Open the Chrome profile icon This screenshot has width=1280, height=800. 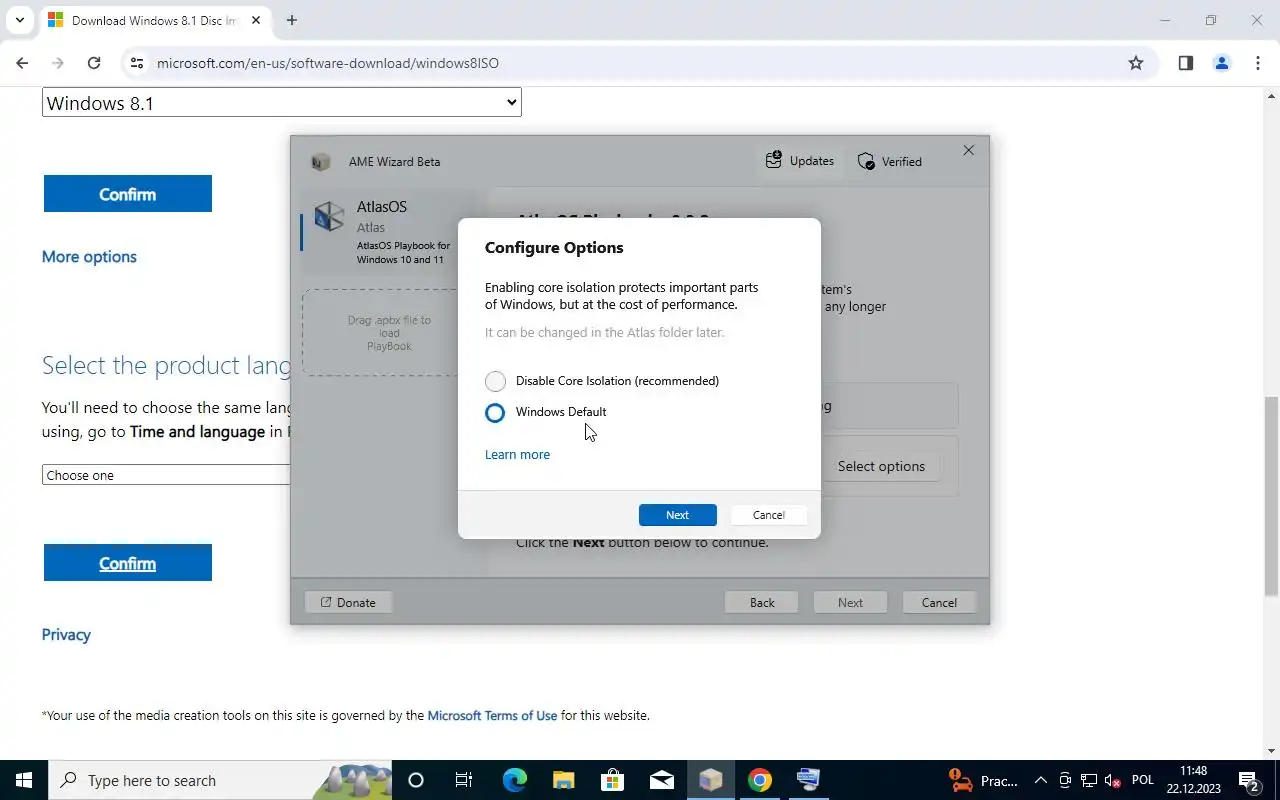(x=1222, y=63)
